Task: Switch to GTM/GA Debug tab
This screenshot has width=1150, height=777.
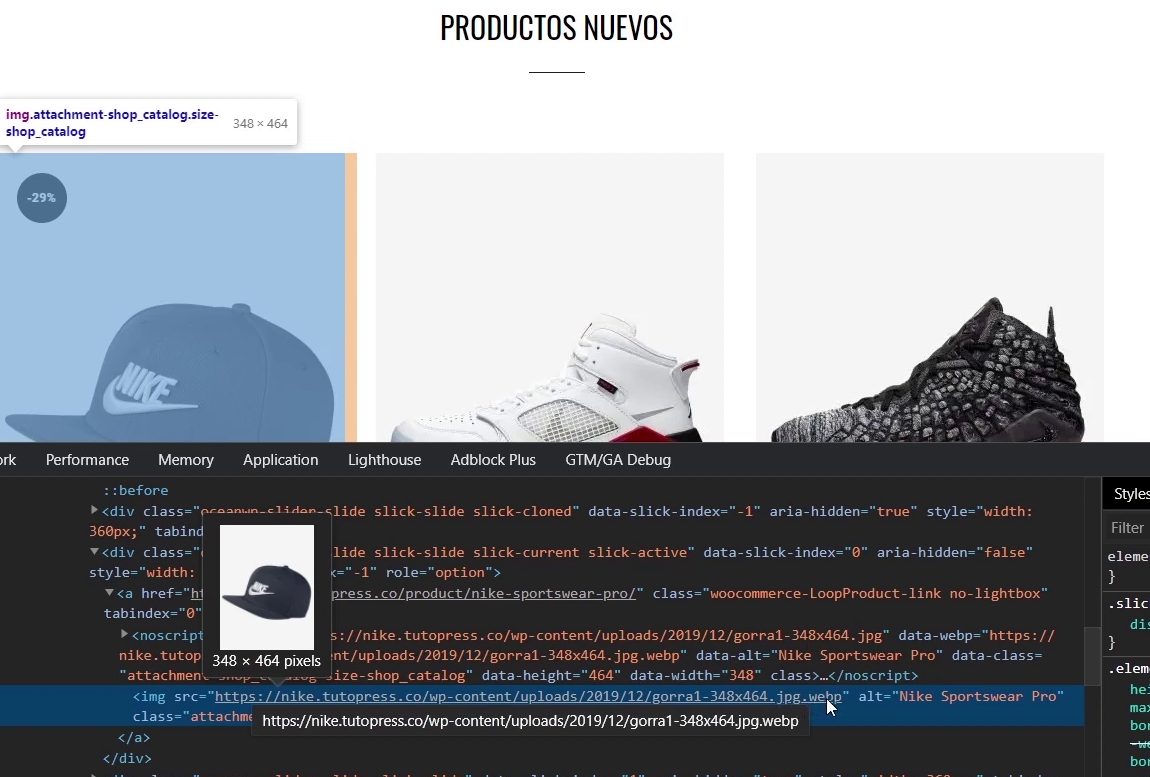Action: click(x=618, y=460)
